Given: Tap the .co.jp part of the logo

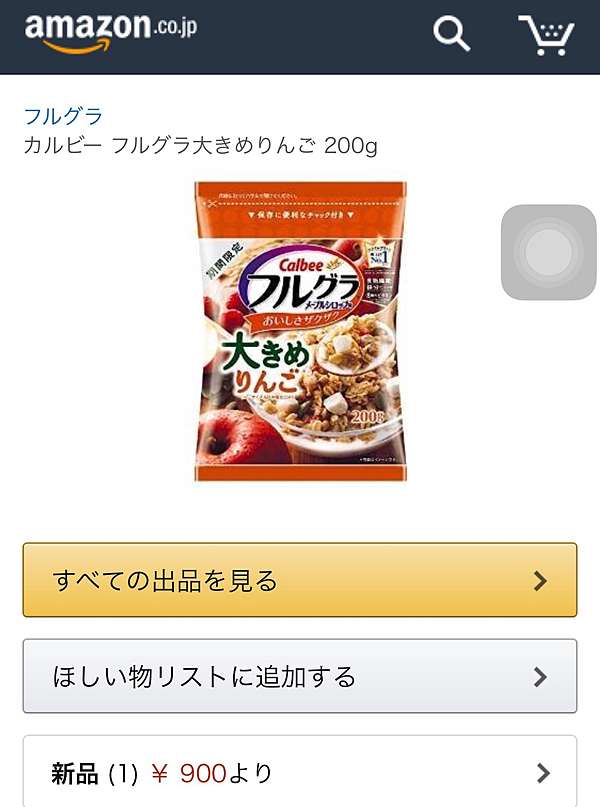Looking at the screenshot, I should pyautogui.click(x=175, y=26).
